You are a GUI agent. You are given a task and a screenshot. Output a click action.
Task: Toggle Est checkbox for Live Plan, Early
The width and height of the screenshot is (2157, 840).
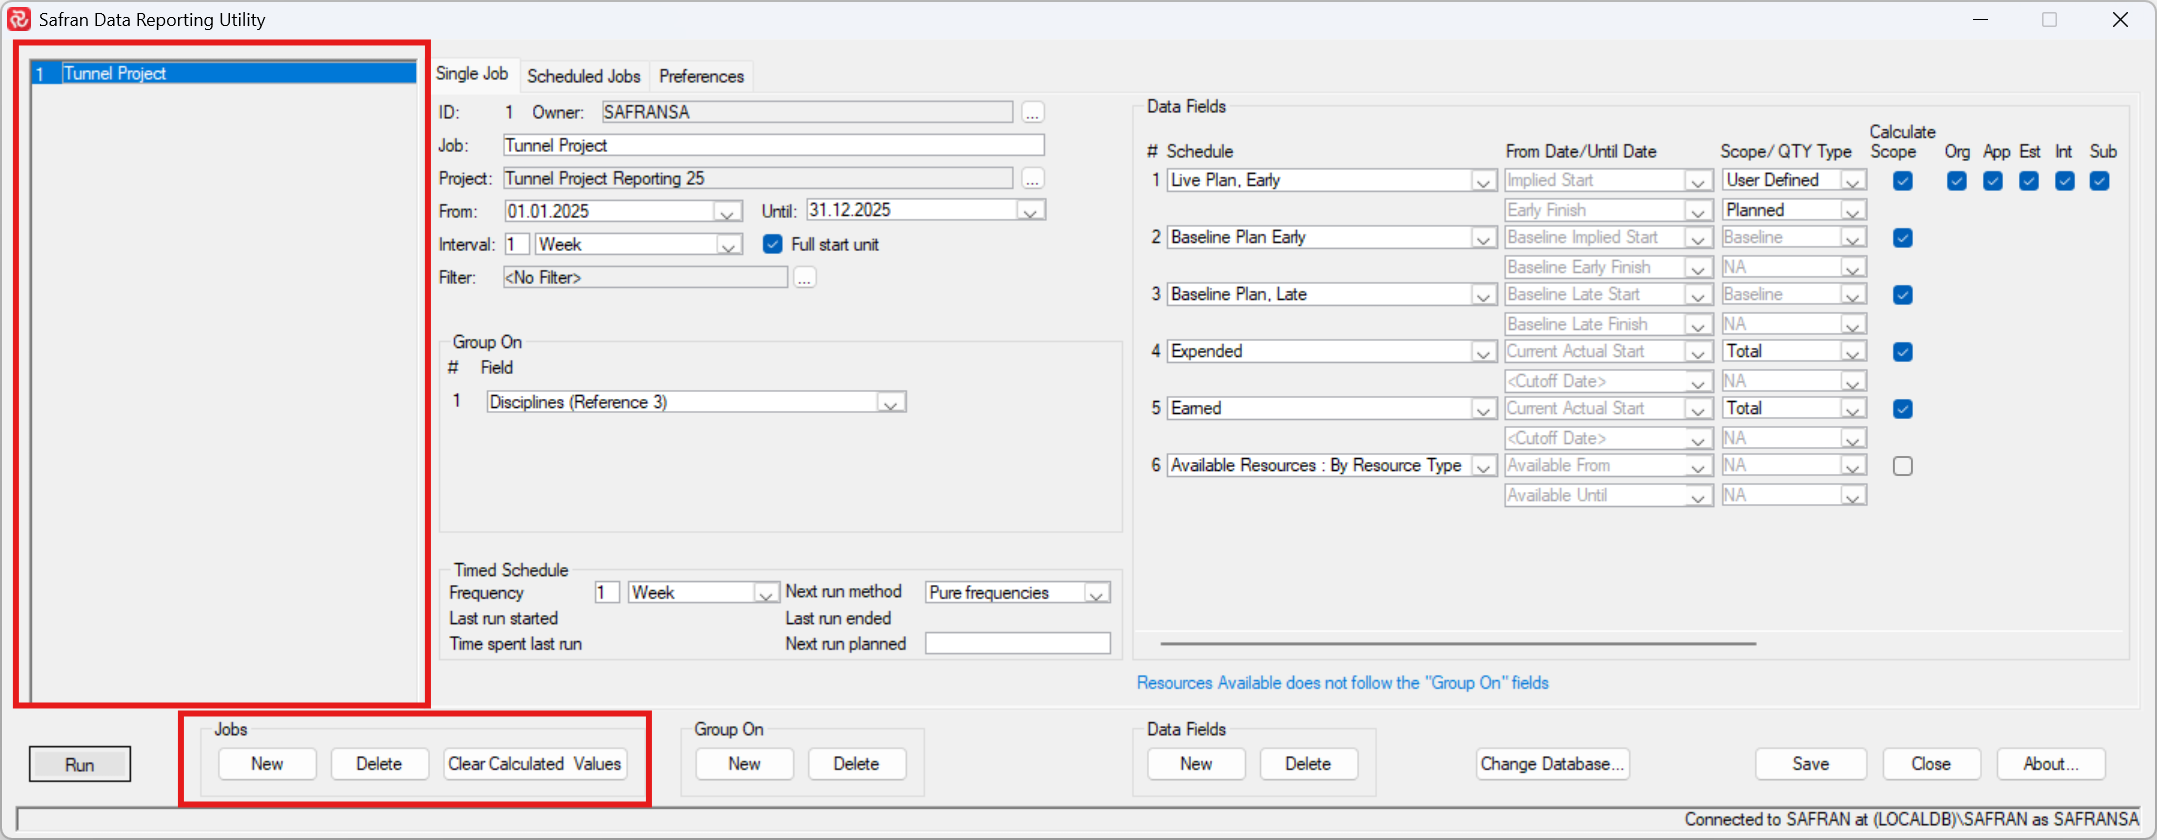tap(2029, 181)
